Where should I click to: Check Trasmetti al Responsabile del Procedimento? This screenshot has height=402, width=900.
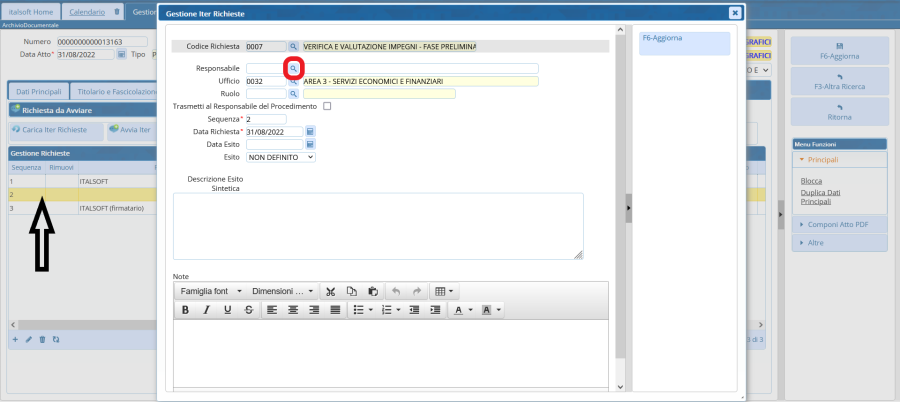coord(327,106)
